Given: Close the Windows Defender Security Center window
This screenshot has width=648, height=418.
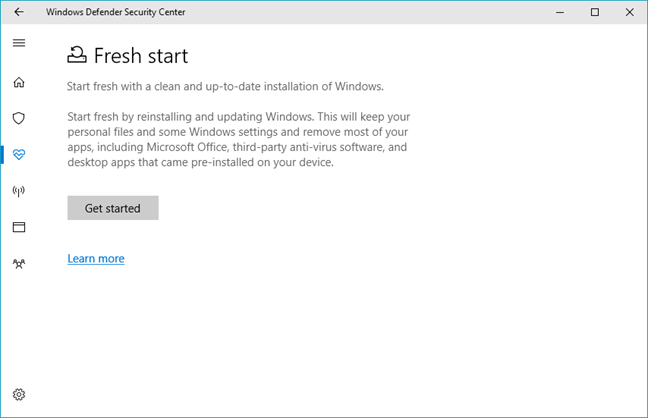Looking at the screenshot, I should tap(629, 12).
